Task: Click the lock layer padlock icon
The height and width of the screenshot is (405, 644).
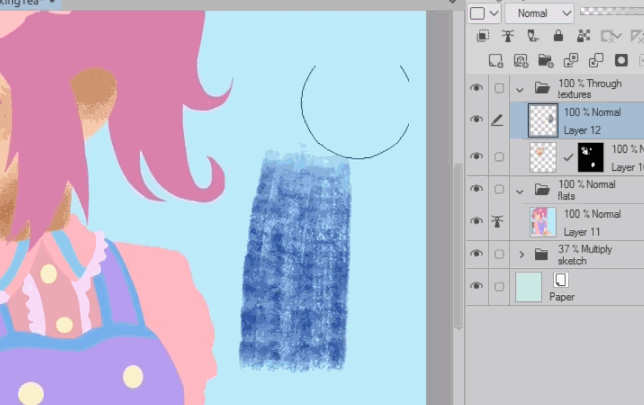Action: point(558,36)
